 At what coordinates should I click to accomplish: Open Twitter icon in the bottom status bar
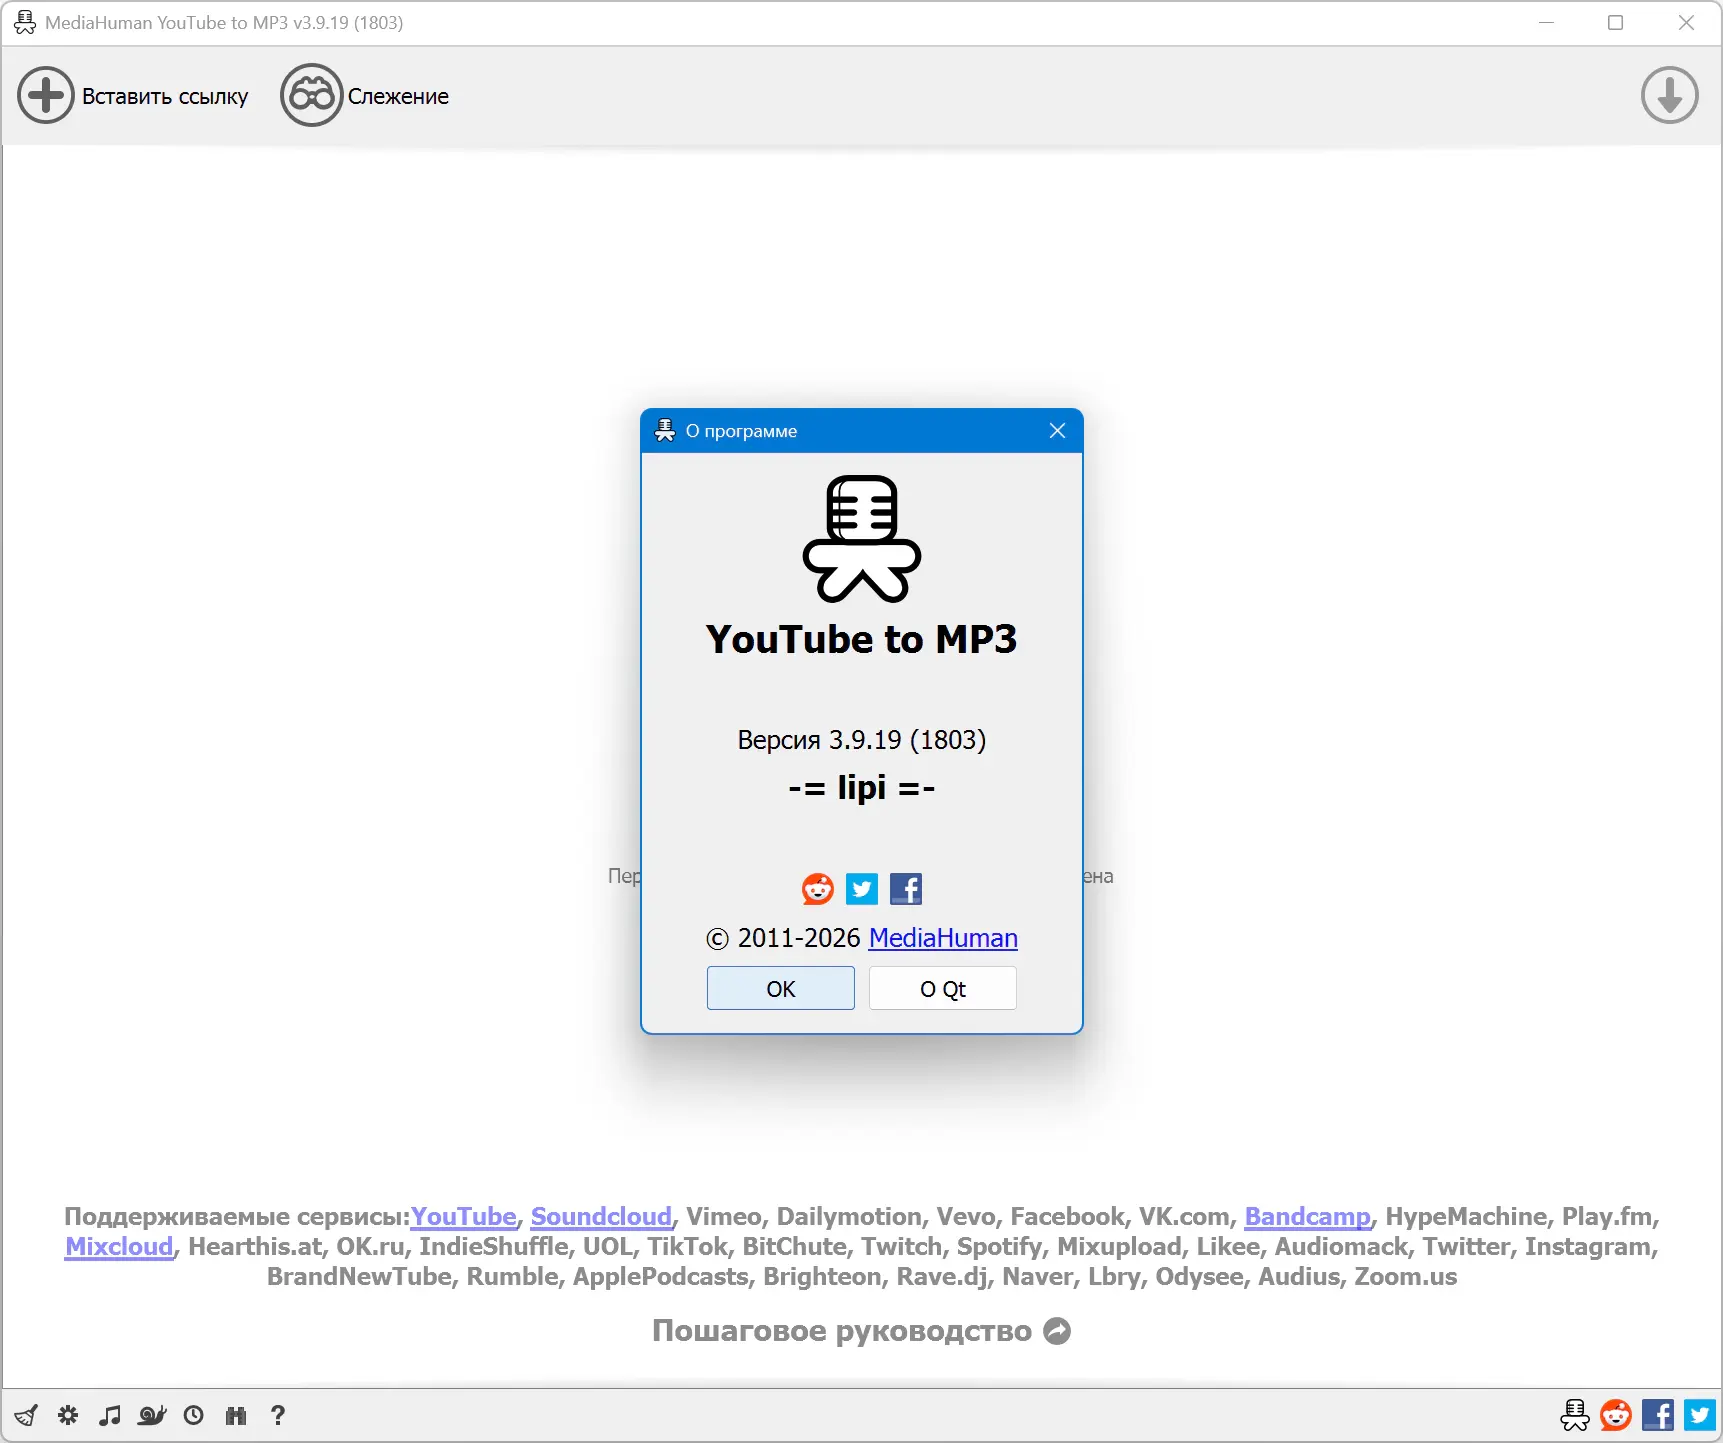[1700, 1415]
